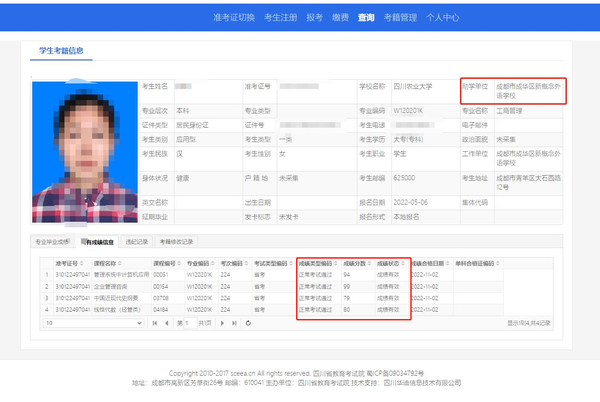Image resolution: width=600 pixels, height=402 pixels.
Task: Sort by 单科合格证编码 column arrow
Action: 498,264
